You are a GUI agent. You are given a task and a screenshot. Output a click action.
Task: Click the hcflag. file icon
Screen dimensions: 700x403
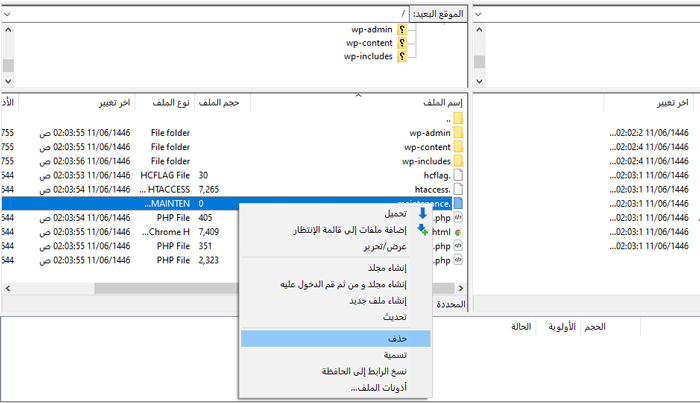[458, 175]
